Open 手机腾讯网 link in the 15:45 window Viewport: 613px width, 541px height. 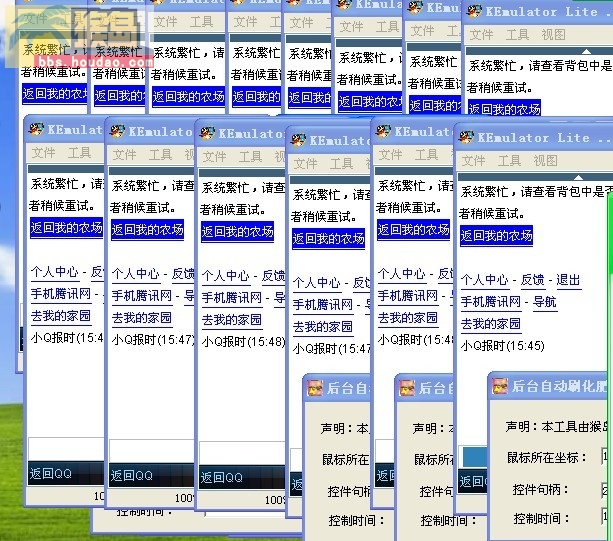pos(491,301)
